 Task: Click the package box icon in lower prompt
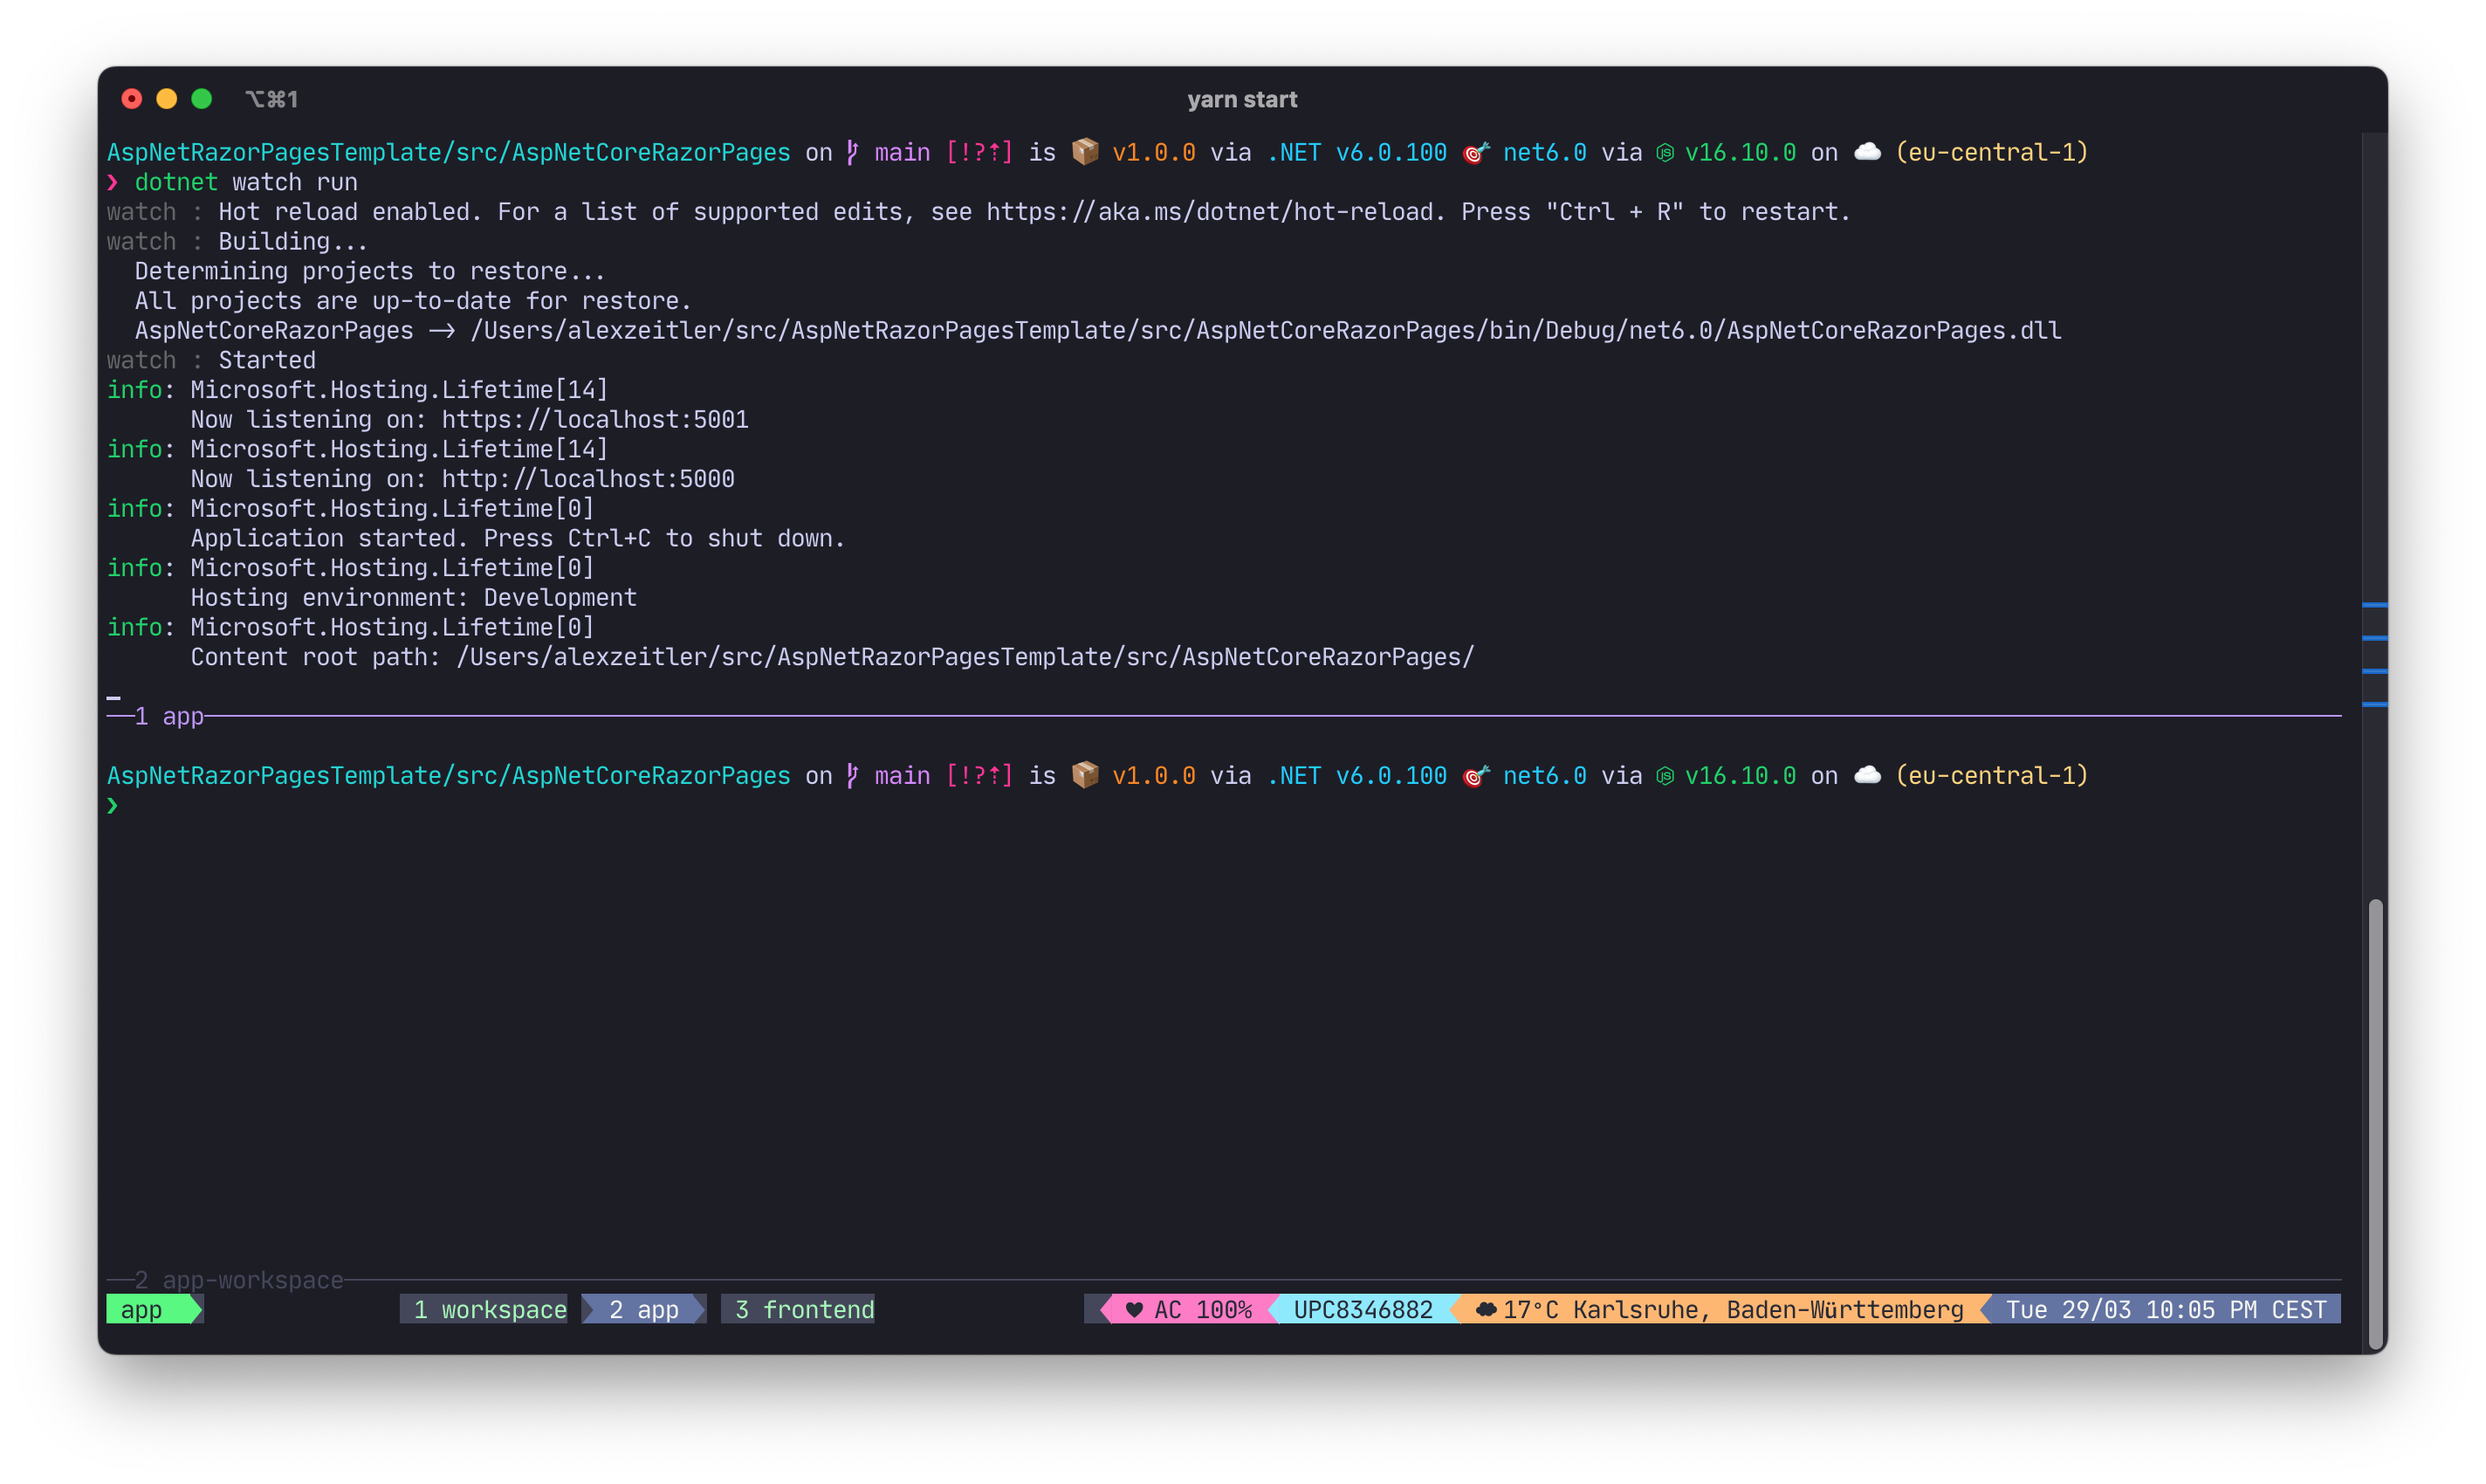click(x=1085, y=776)
